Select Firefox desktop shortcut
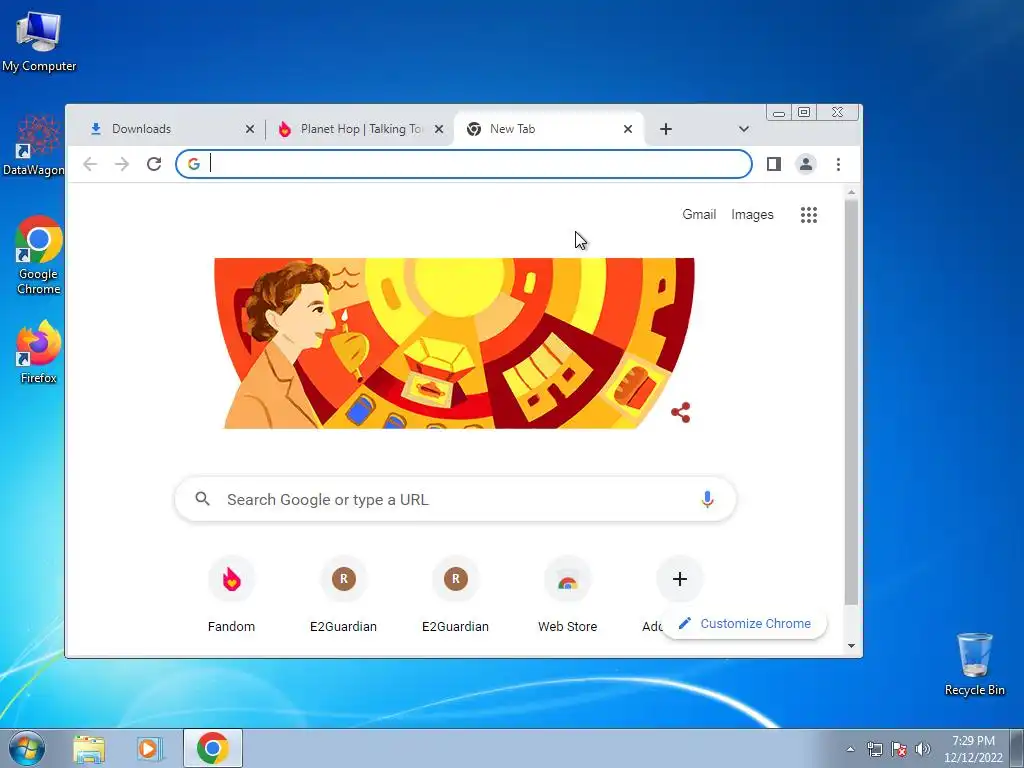 point(39,352)
